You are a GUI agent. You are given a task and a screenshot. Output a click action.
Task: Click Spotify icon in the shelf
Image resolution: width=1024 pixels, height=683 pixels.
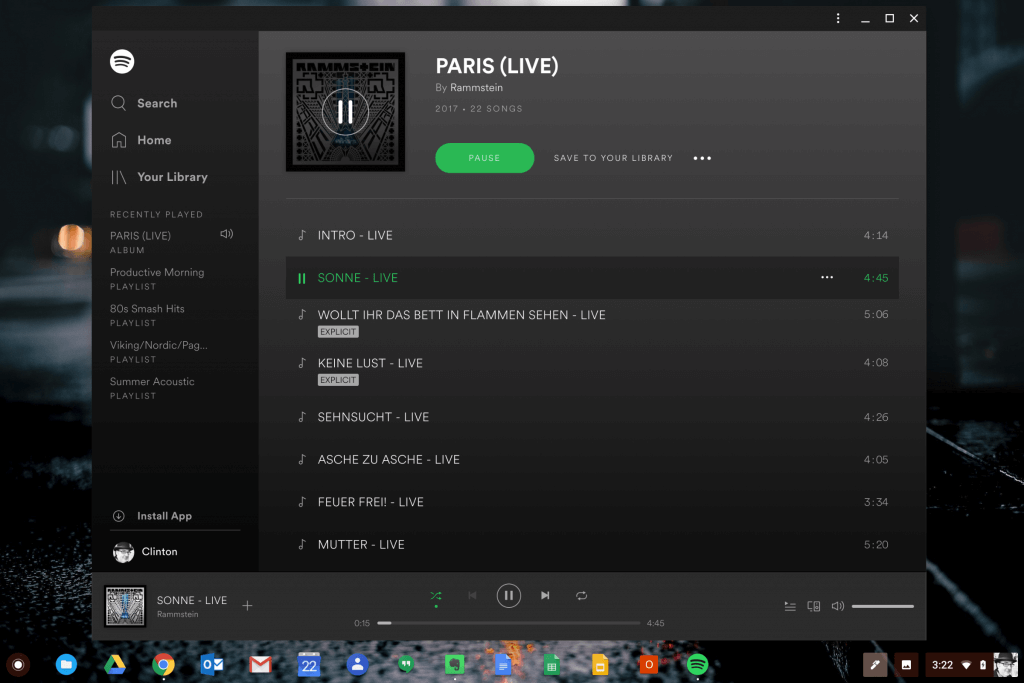[x=697, y=665]
